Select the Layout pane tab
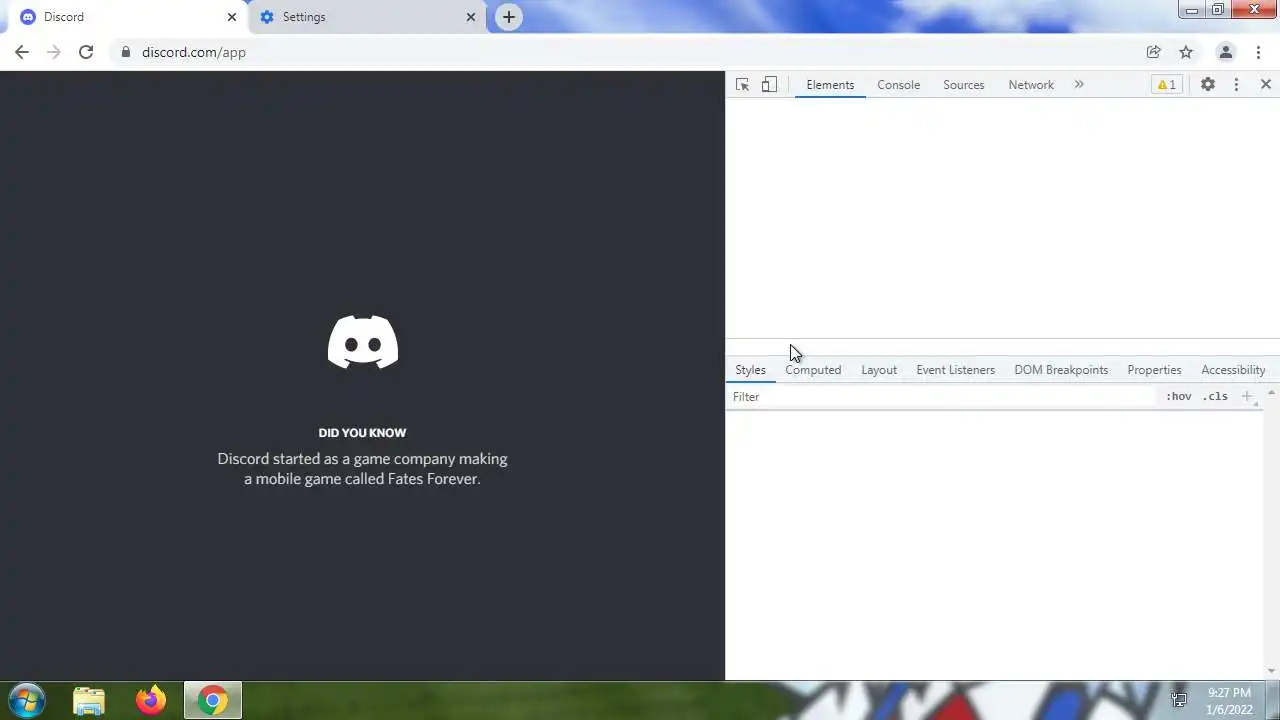Screen dimensions: 1280x720 (x=879, y=370)
